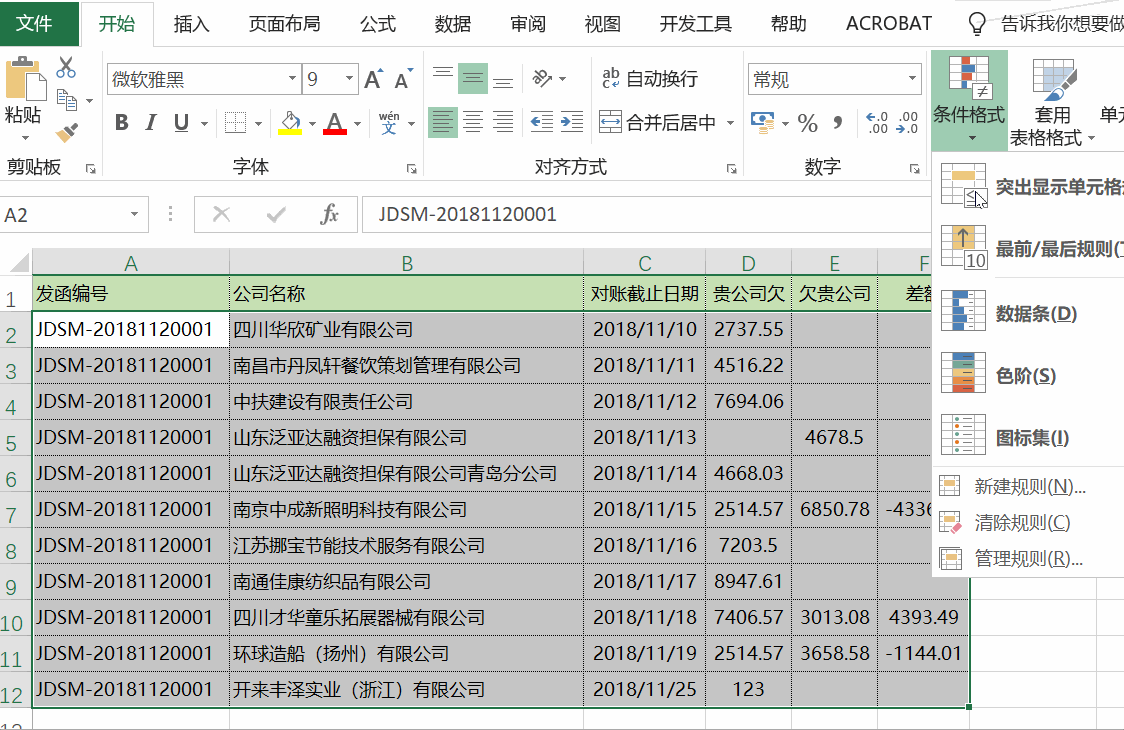Screen dimensions: 1124x730
Task: Click decrease indent icon
Action: (x=541, y=122)
